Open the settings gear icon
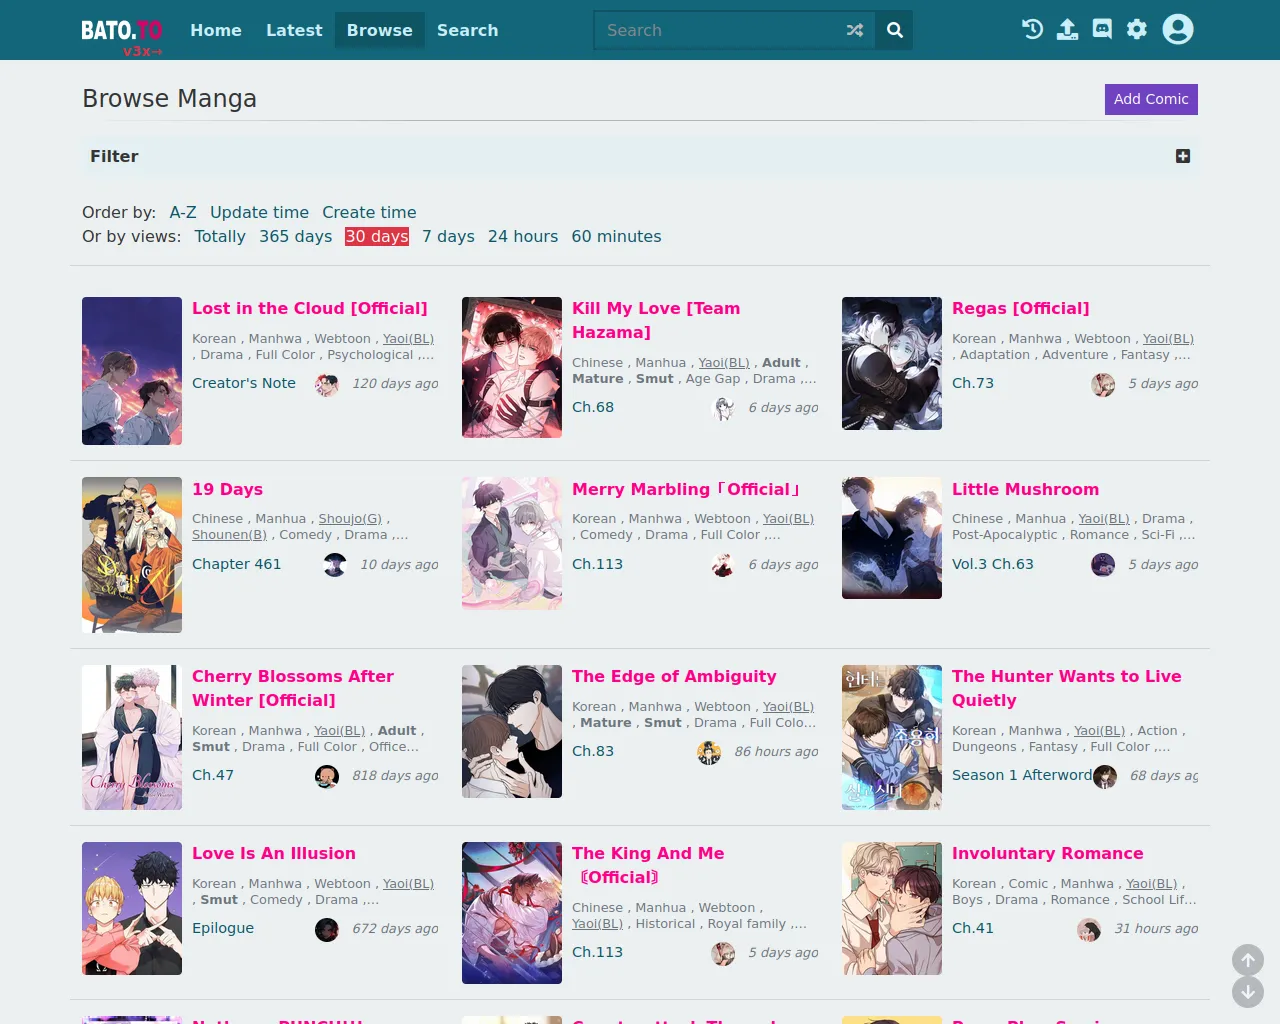 [x=1137, y=29]
